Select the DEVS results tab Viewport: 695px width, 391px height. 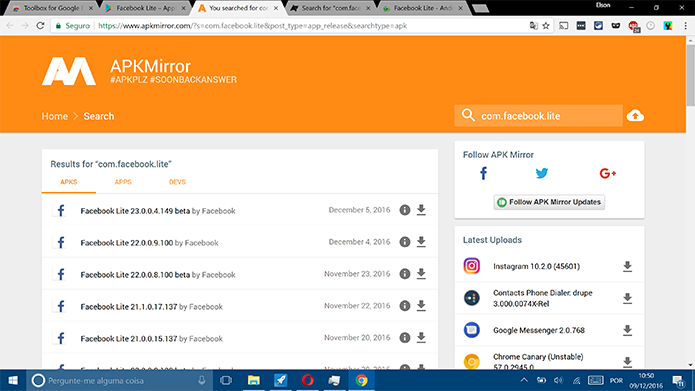coord(177,182)
